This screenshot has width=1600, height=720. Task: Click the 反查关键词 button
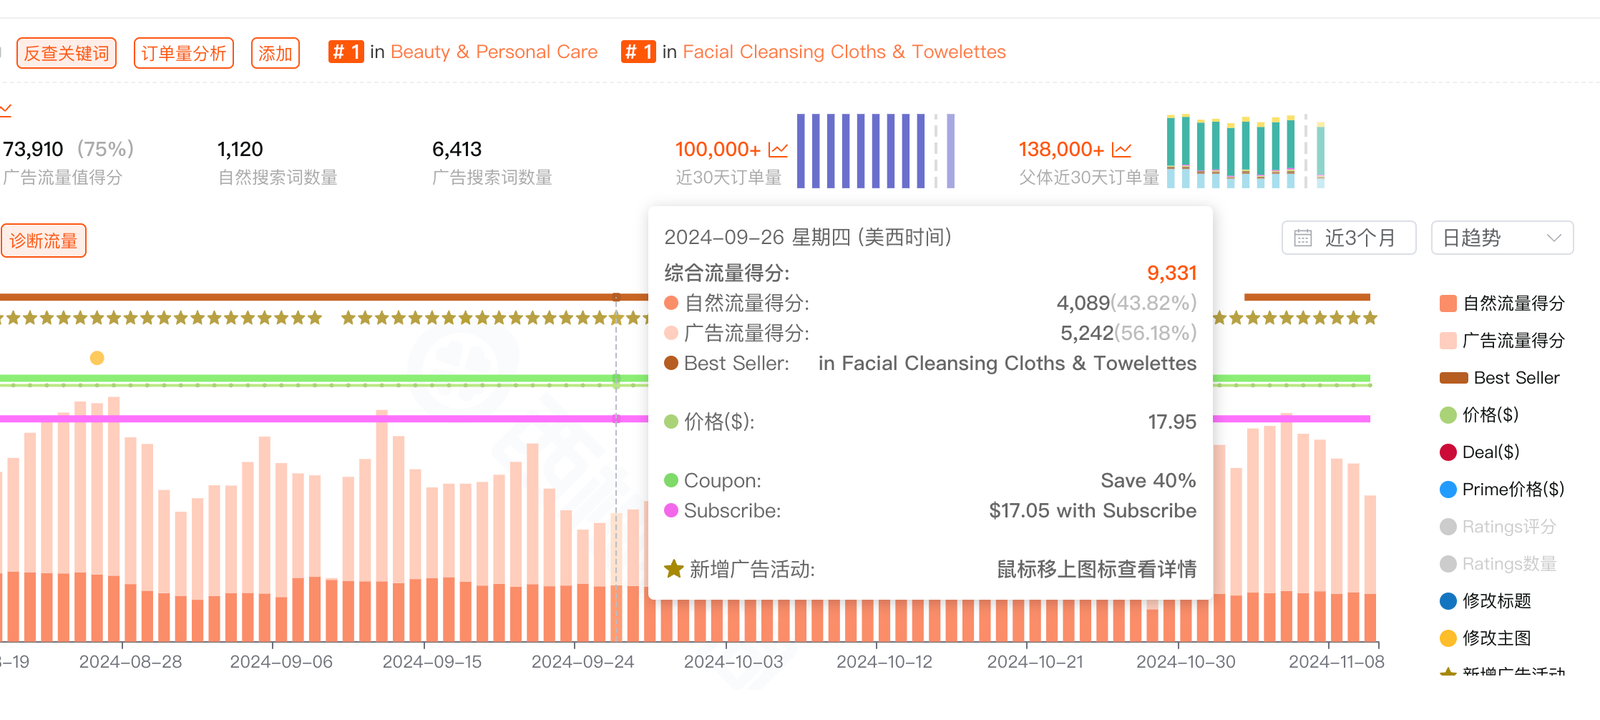pos(66,53)
